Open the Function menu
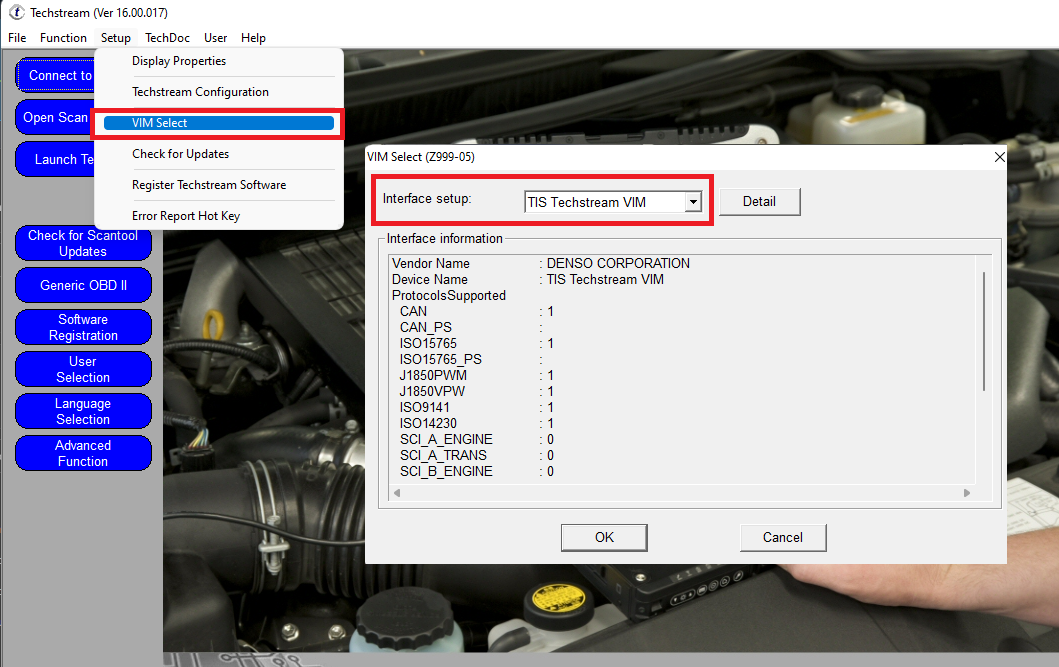 point(63,38)
